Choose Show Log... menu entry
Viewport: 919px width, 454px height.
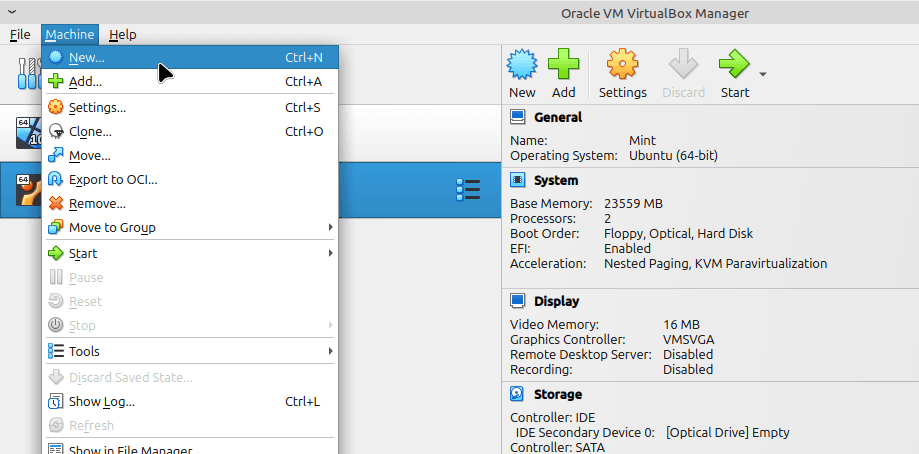[x=190, y=402]
